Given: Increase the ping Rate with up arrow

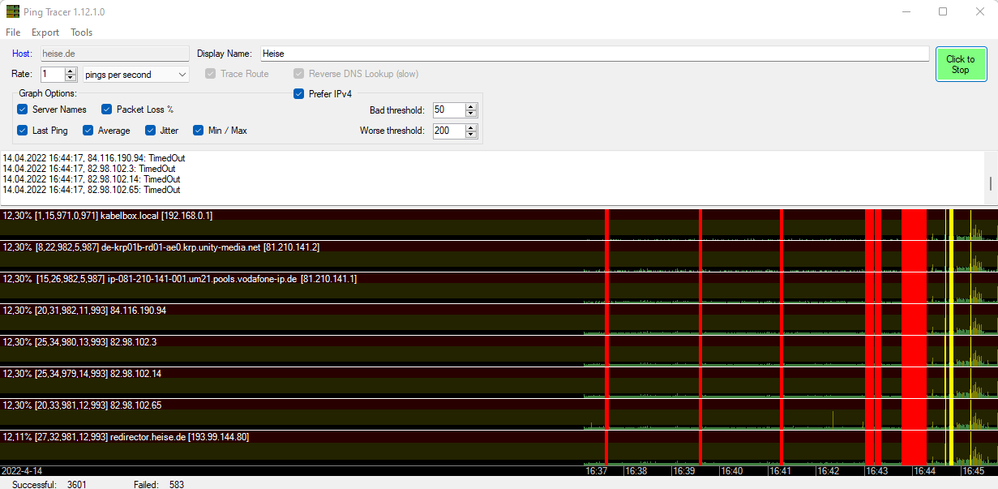Looking at the screenshot, I should tap(71, 71).
